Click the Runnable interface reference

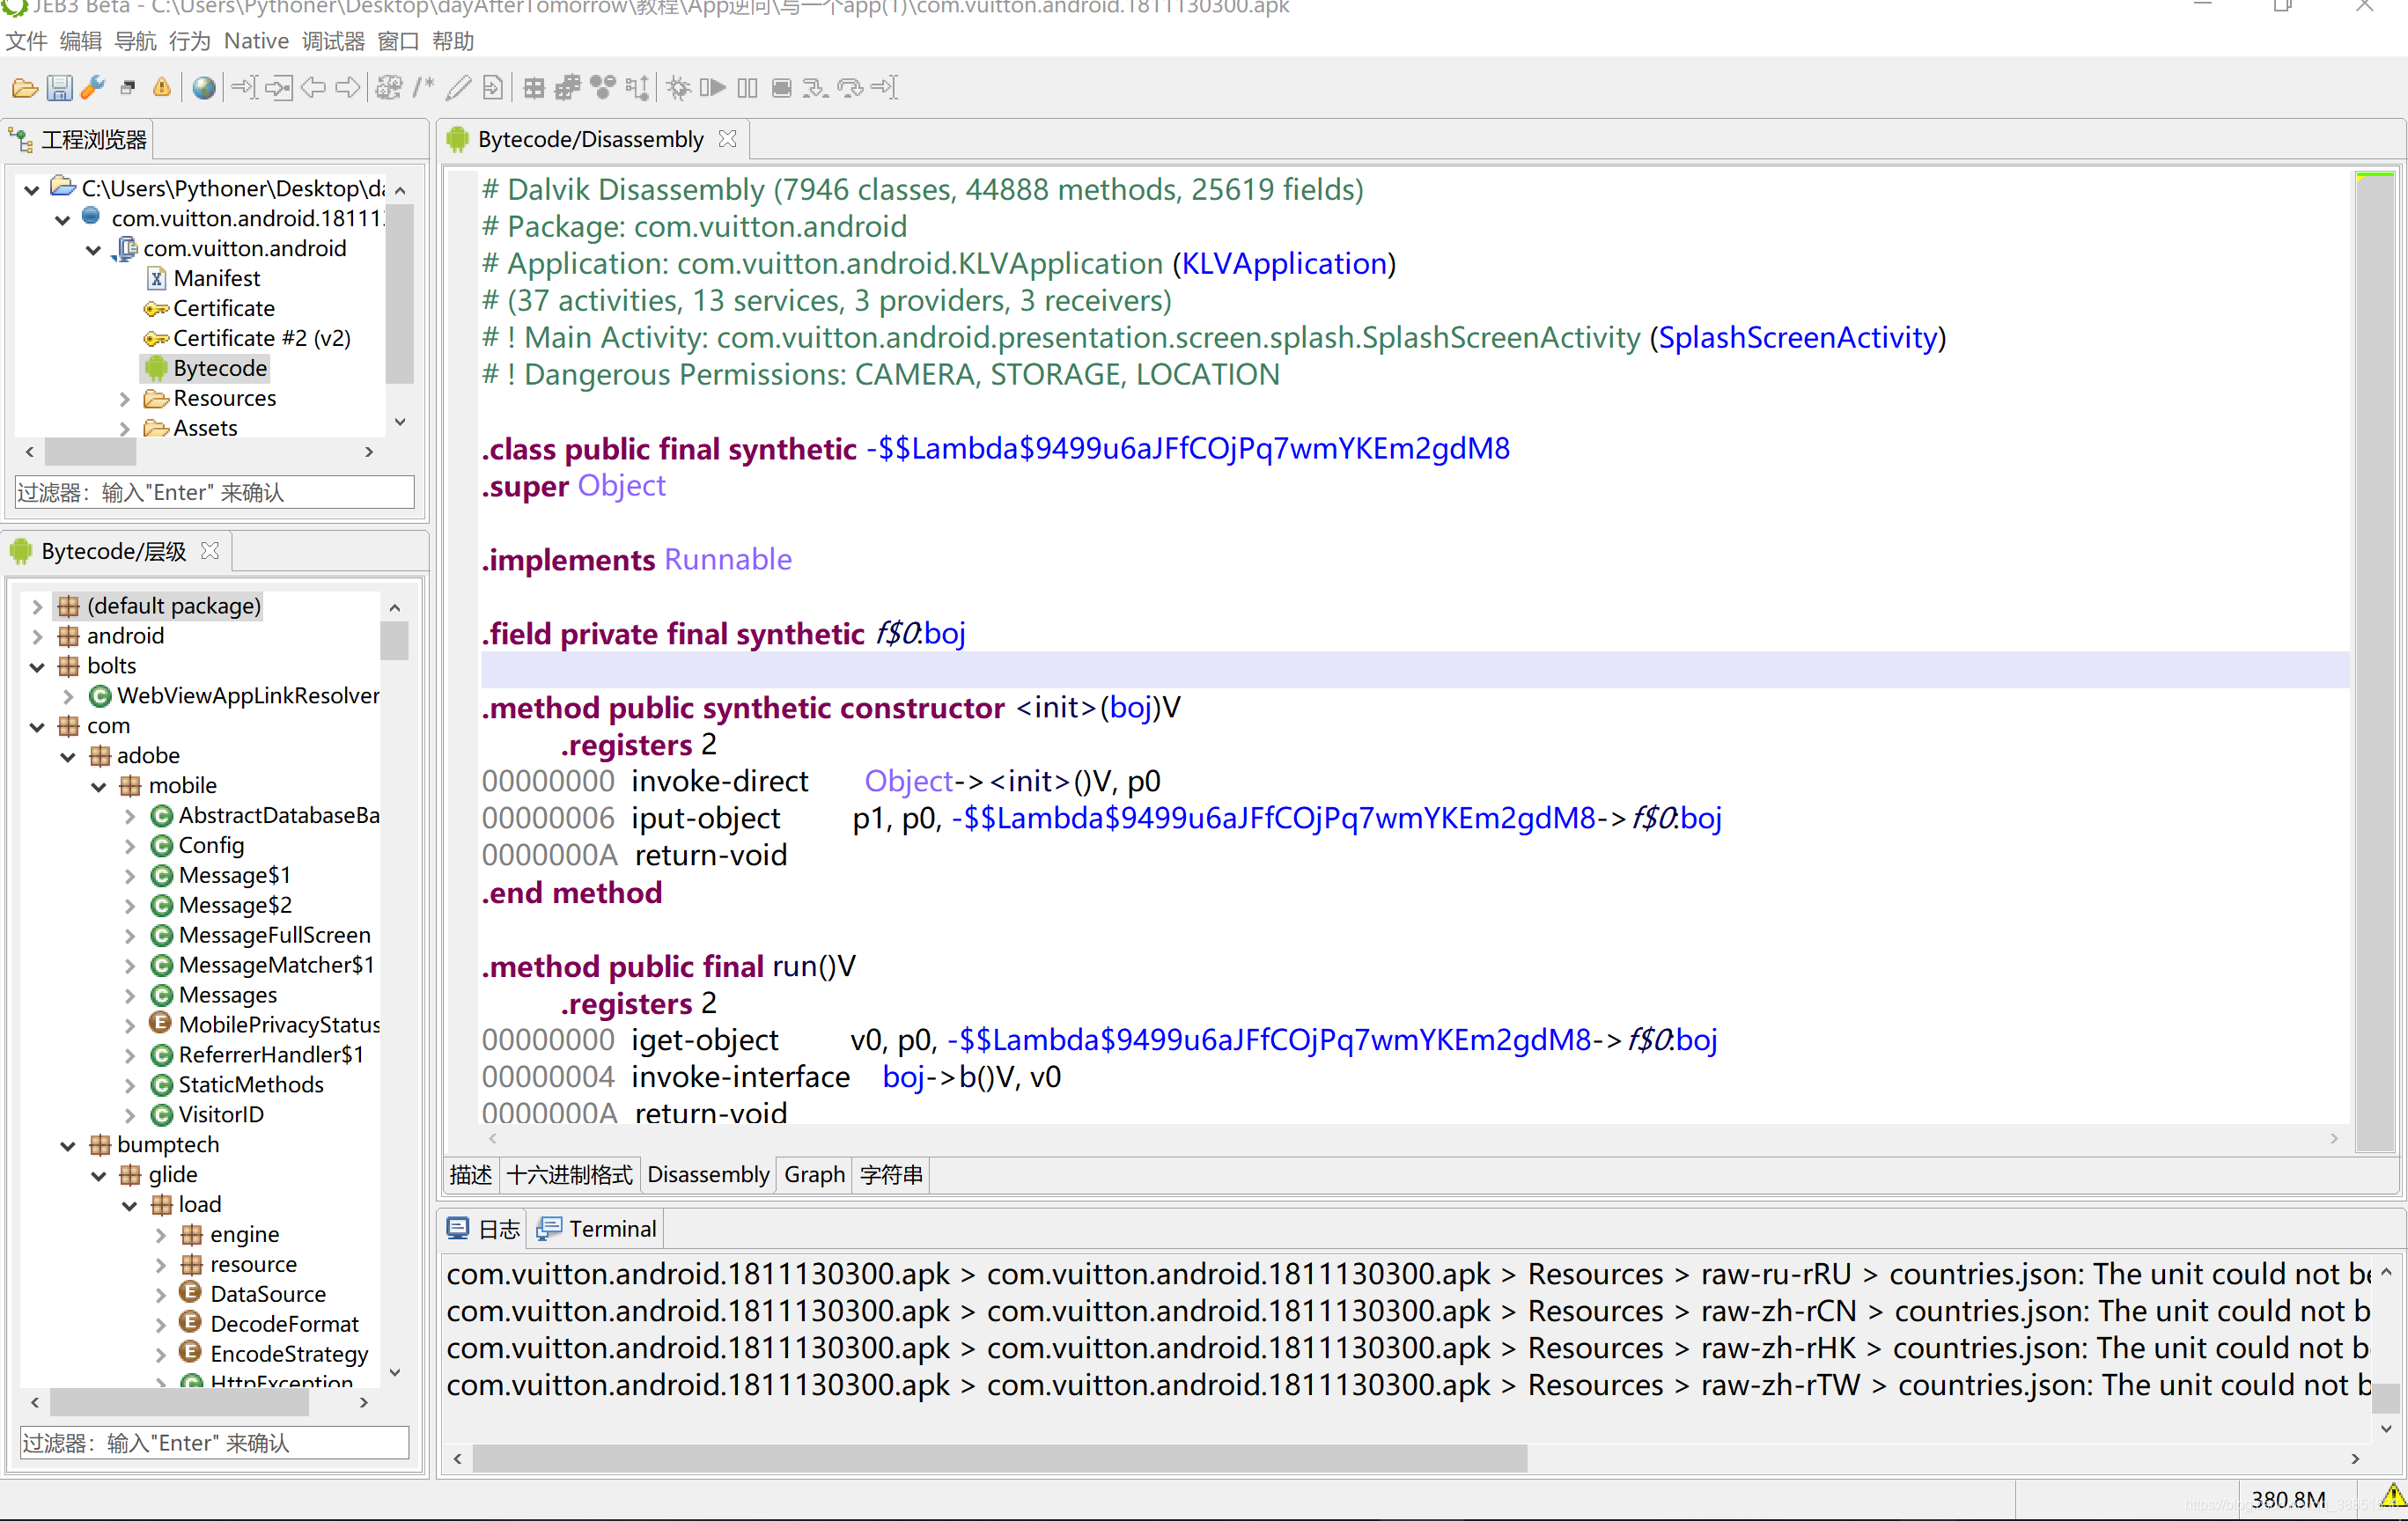tap(728, 560)
